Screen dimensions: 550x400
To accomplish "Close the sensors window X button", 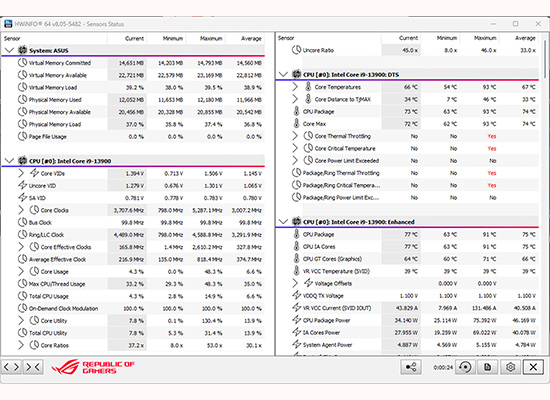I will (533, 367).
